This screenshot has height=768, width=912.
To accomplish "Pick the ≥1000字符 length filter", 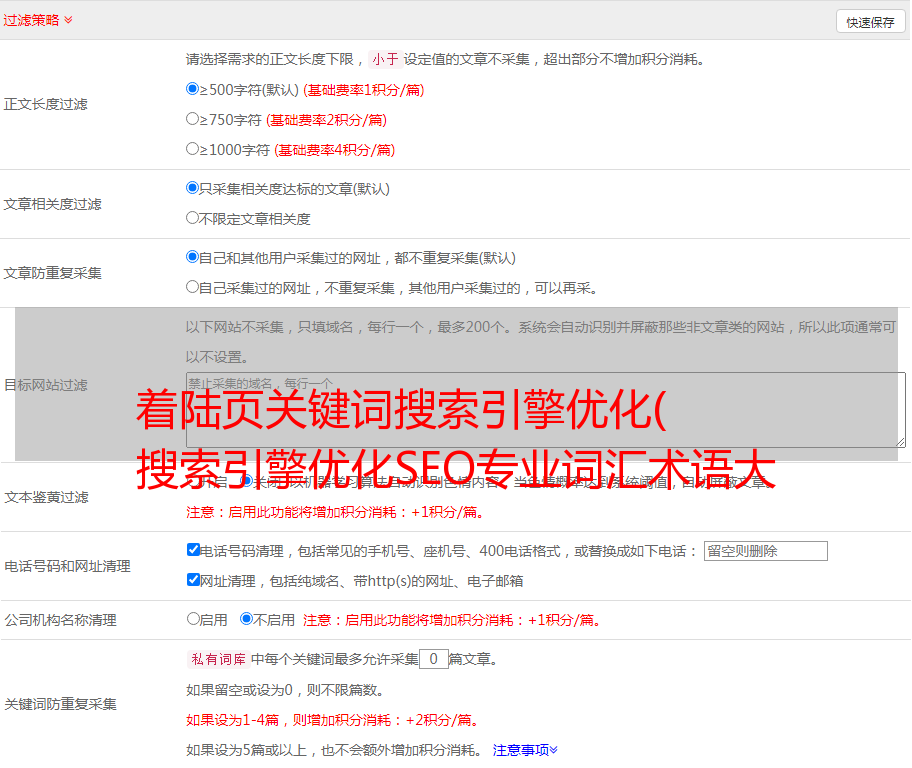I will click(x=193, y=149).
